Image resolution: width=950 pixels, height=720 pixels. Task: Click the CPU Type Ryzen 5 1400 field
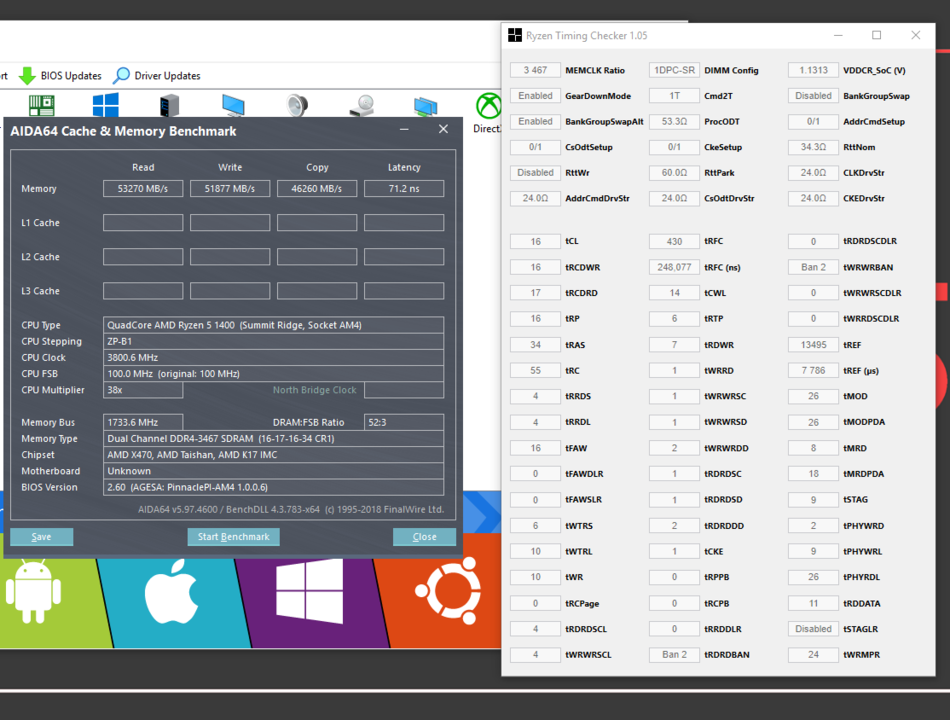[x=273, y=325]
